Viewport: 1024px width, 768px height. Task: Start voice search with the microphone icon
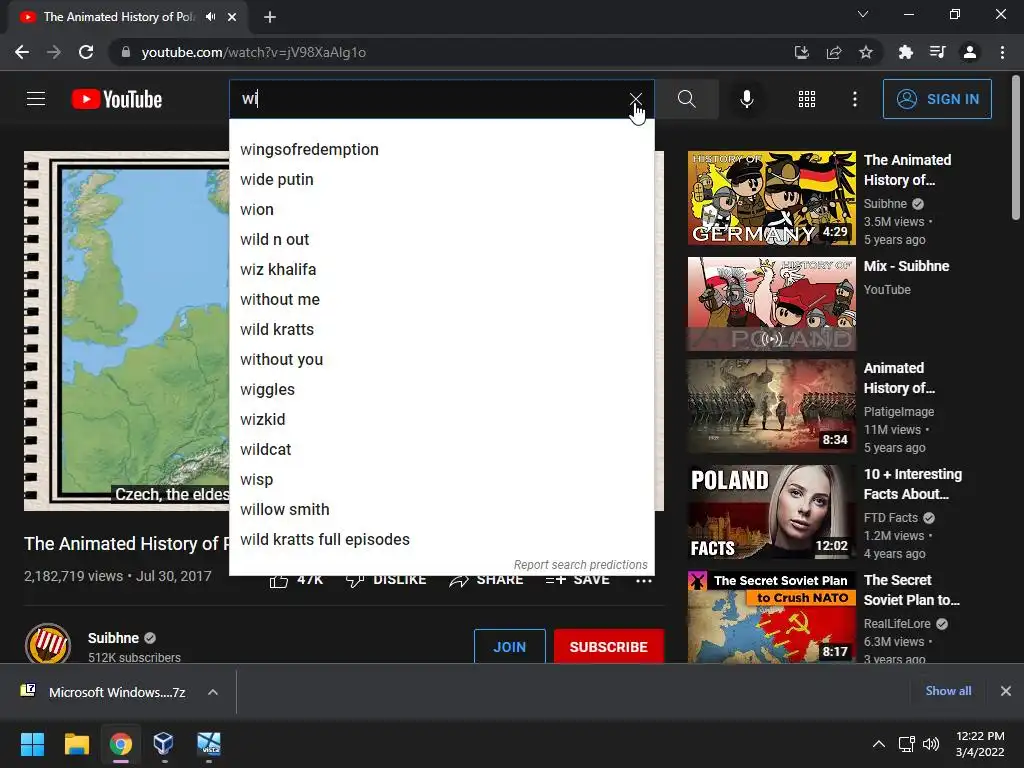coord(746,99)
